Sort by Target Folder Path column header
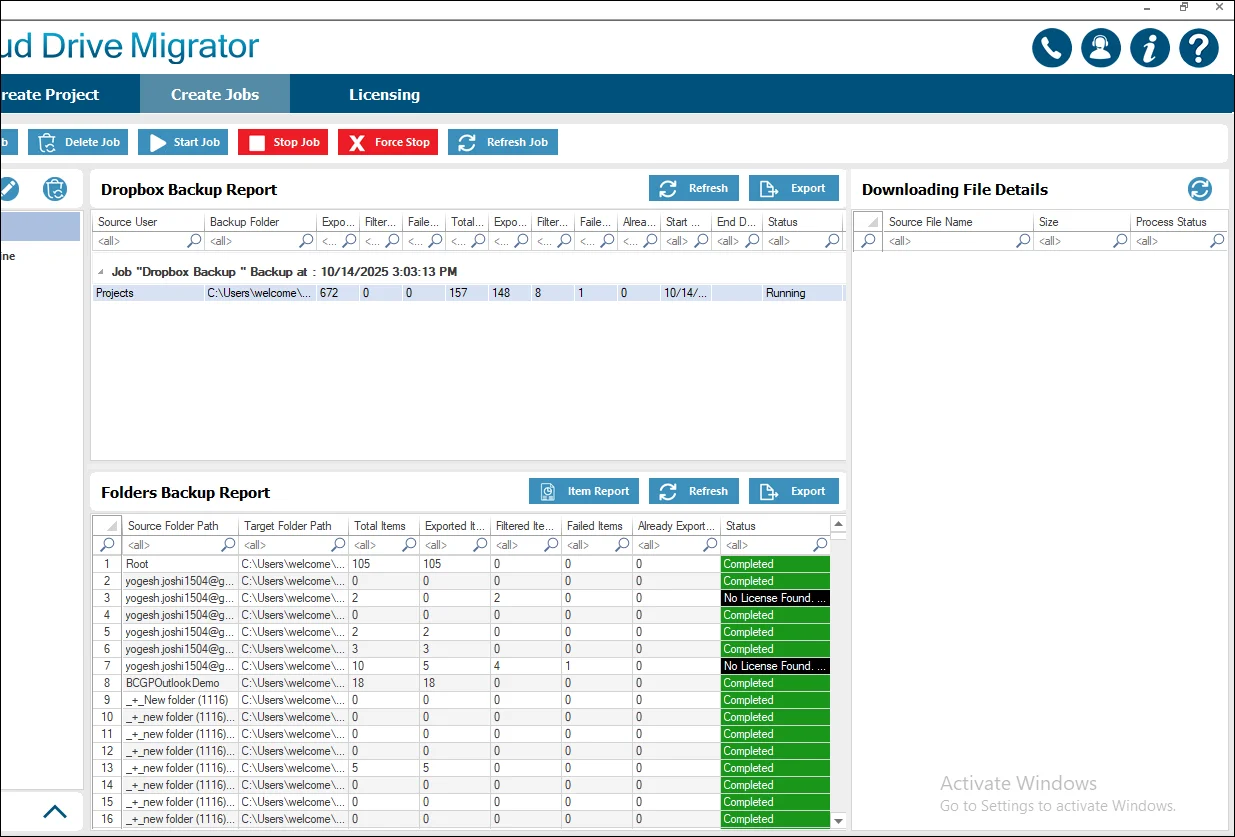The height and width of the screenshot is (837, 1235). (x=294, y=526)
